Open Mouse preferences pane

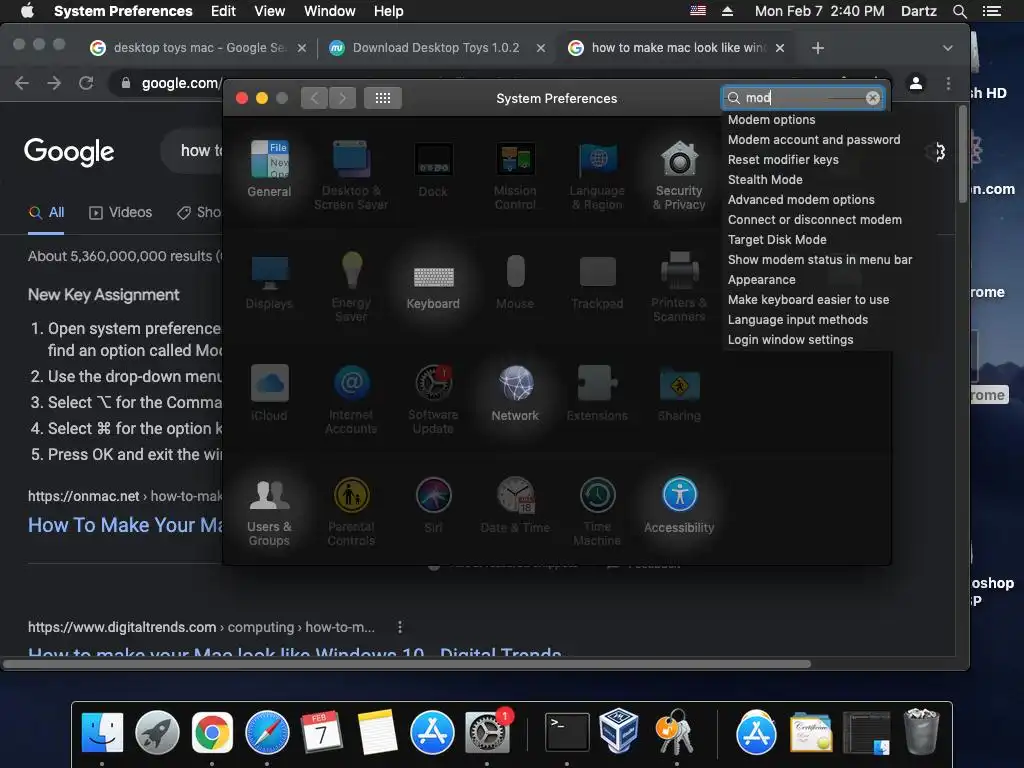515,281
